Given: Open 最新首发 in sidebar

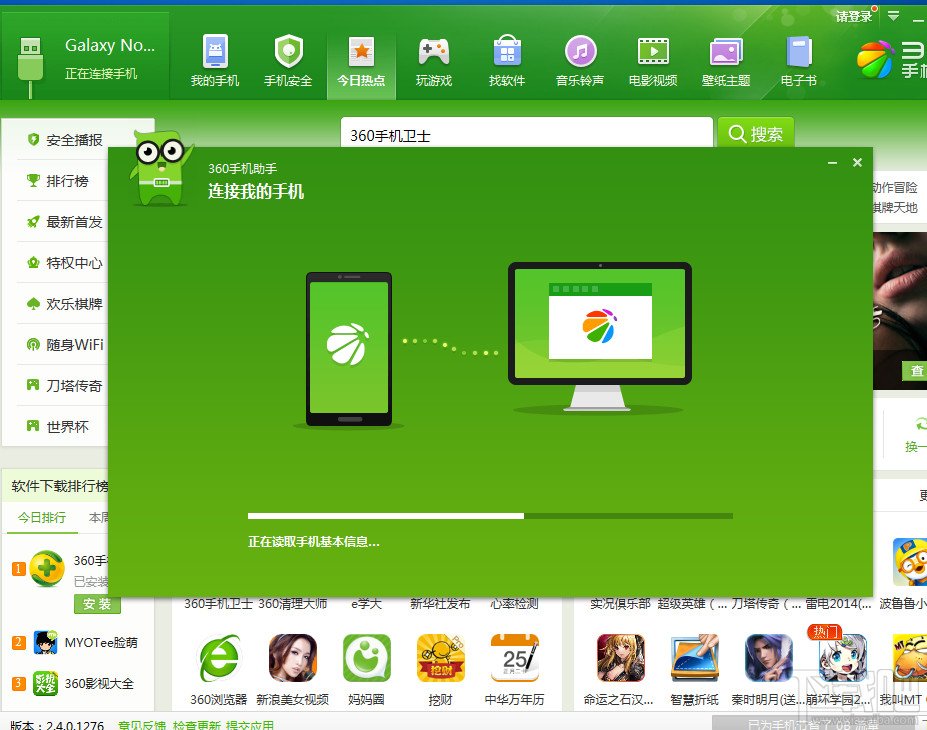Looking at the screenshot, I should click(65, 222).
